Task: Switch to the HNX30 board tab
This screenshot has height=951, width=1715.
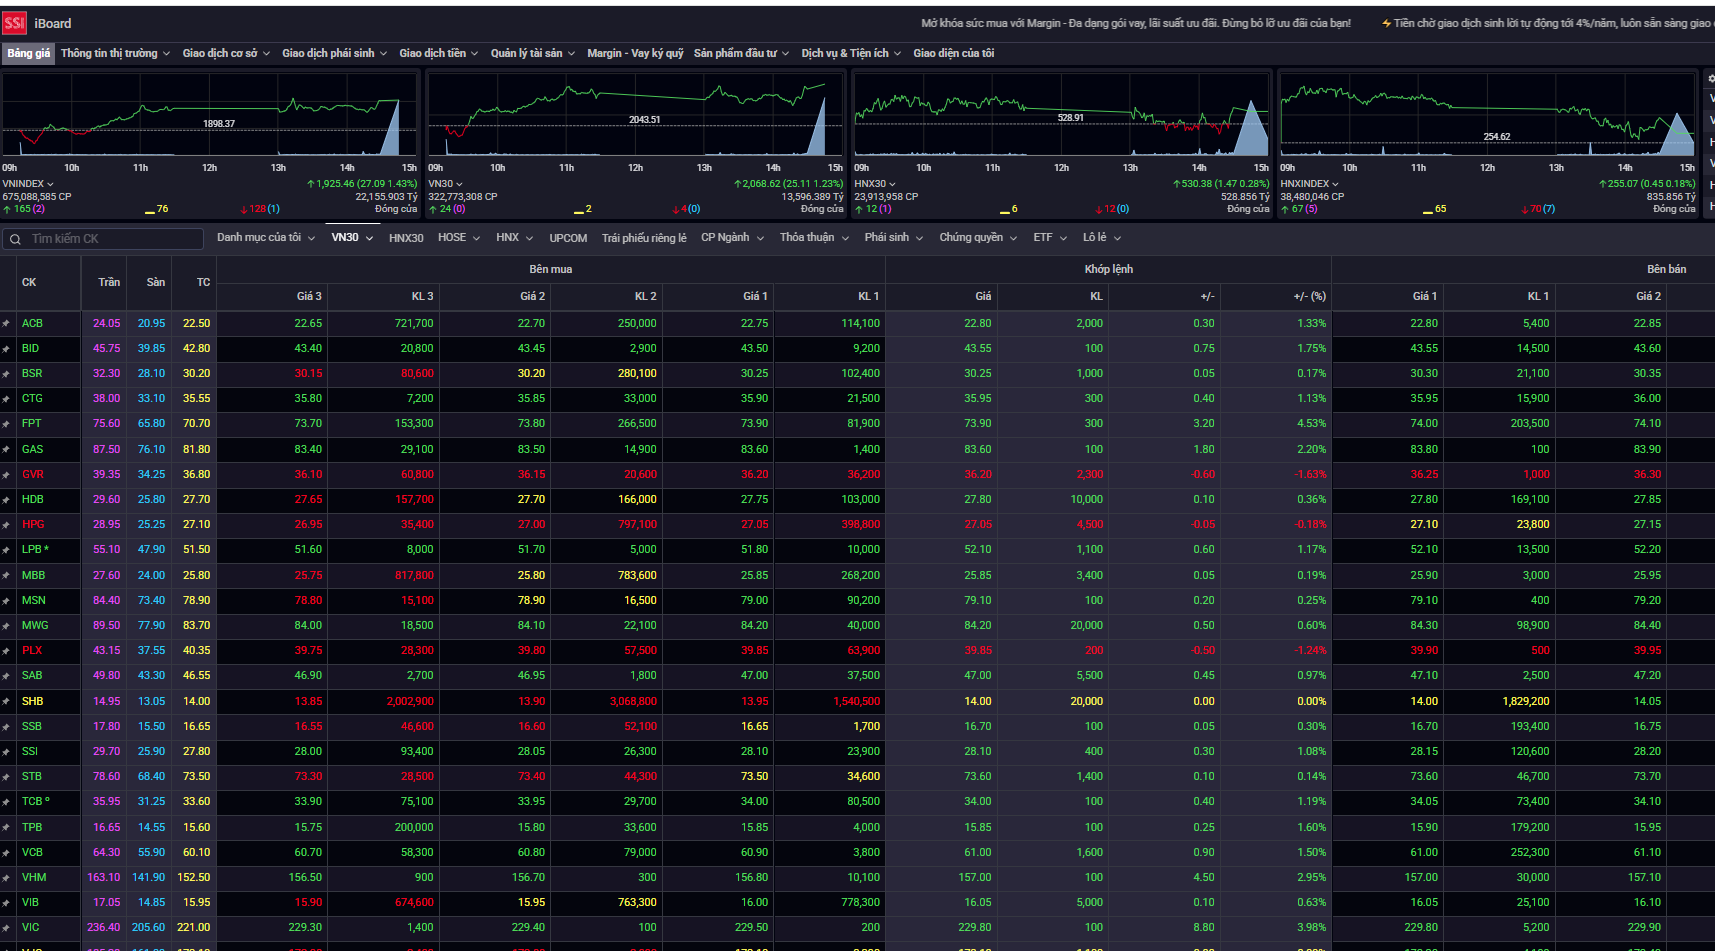Action: coord(406,238)
